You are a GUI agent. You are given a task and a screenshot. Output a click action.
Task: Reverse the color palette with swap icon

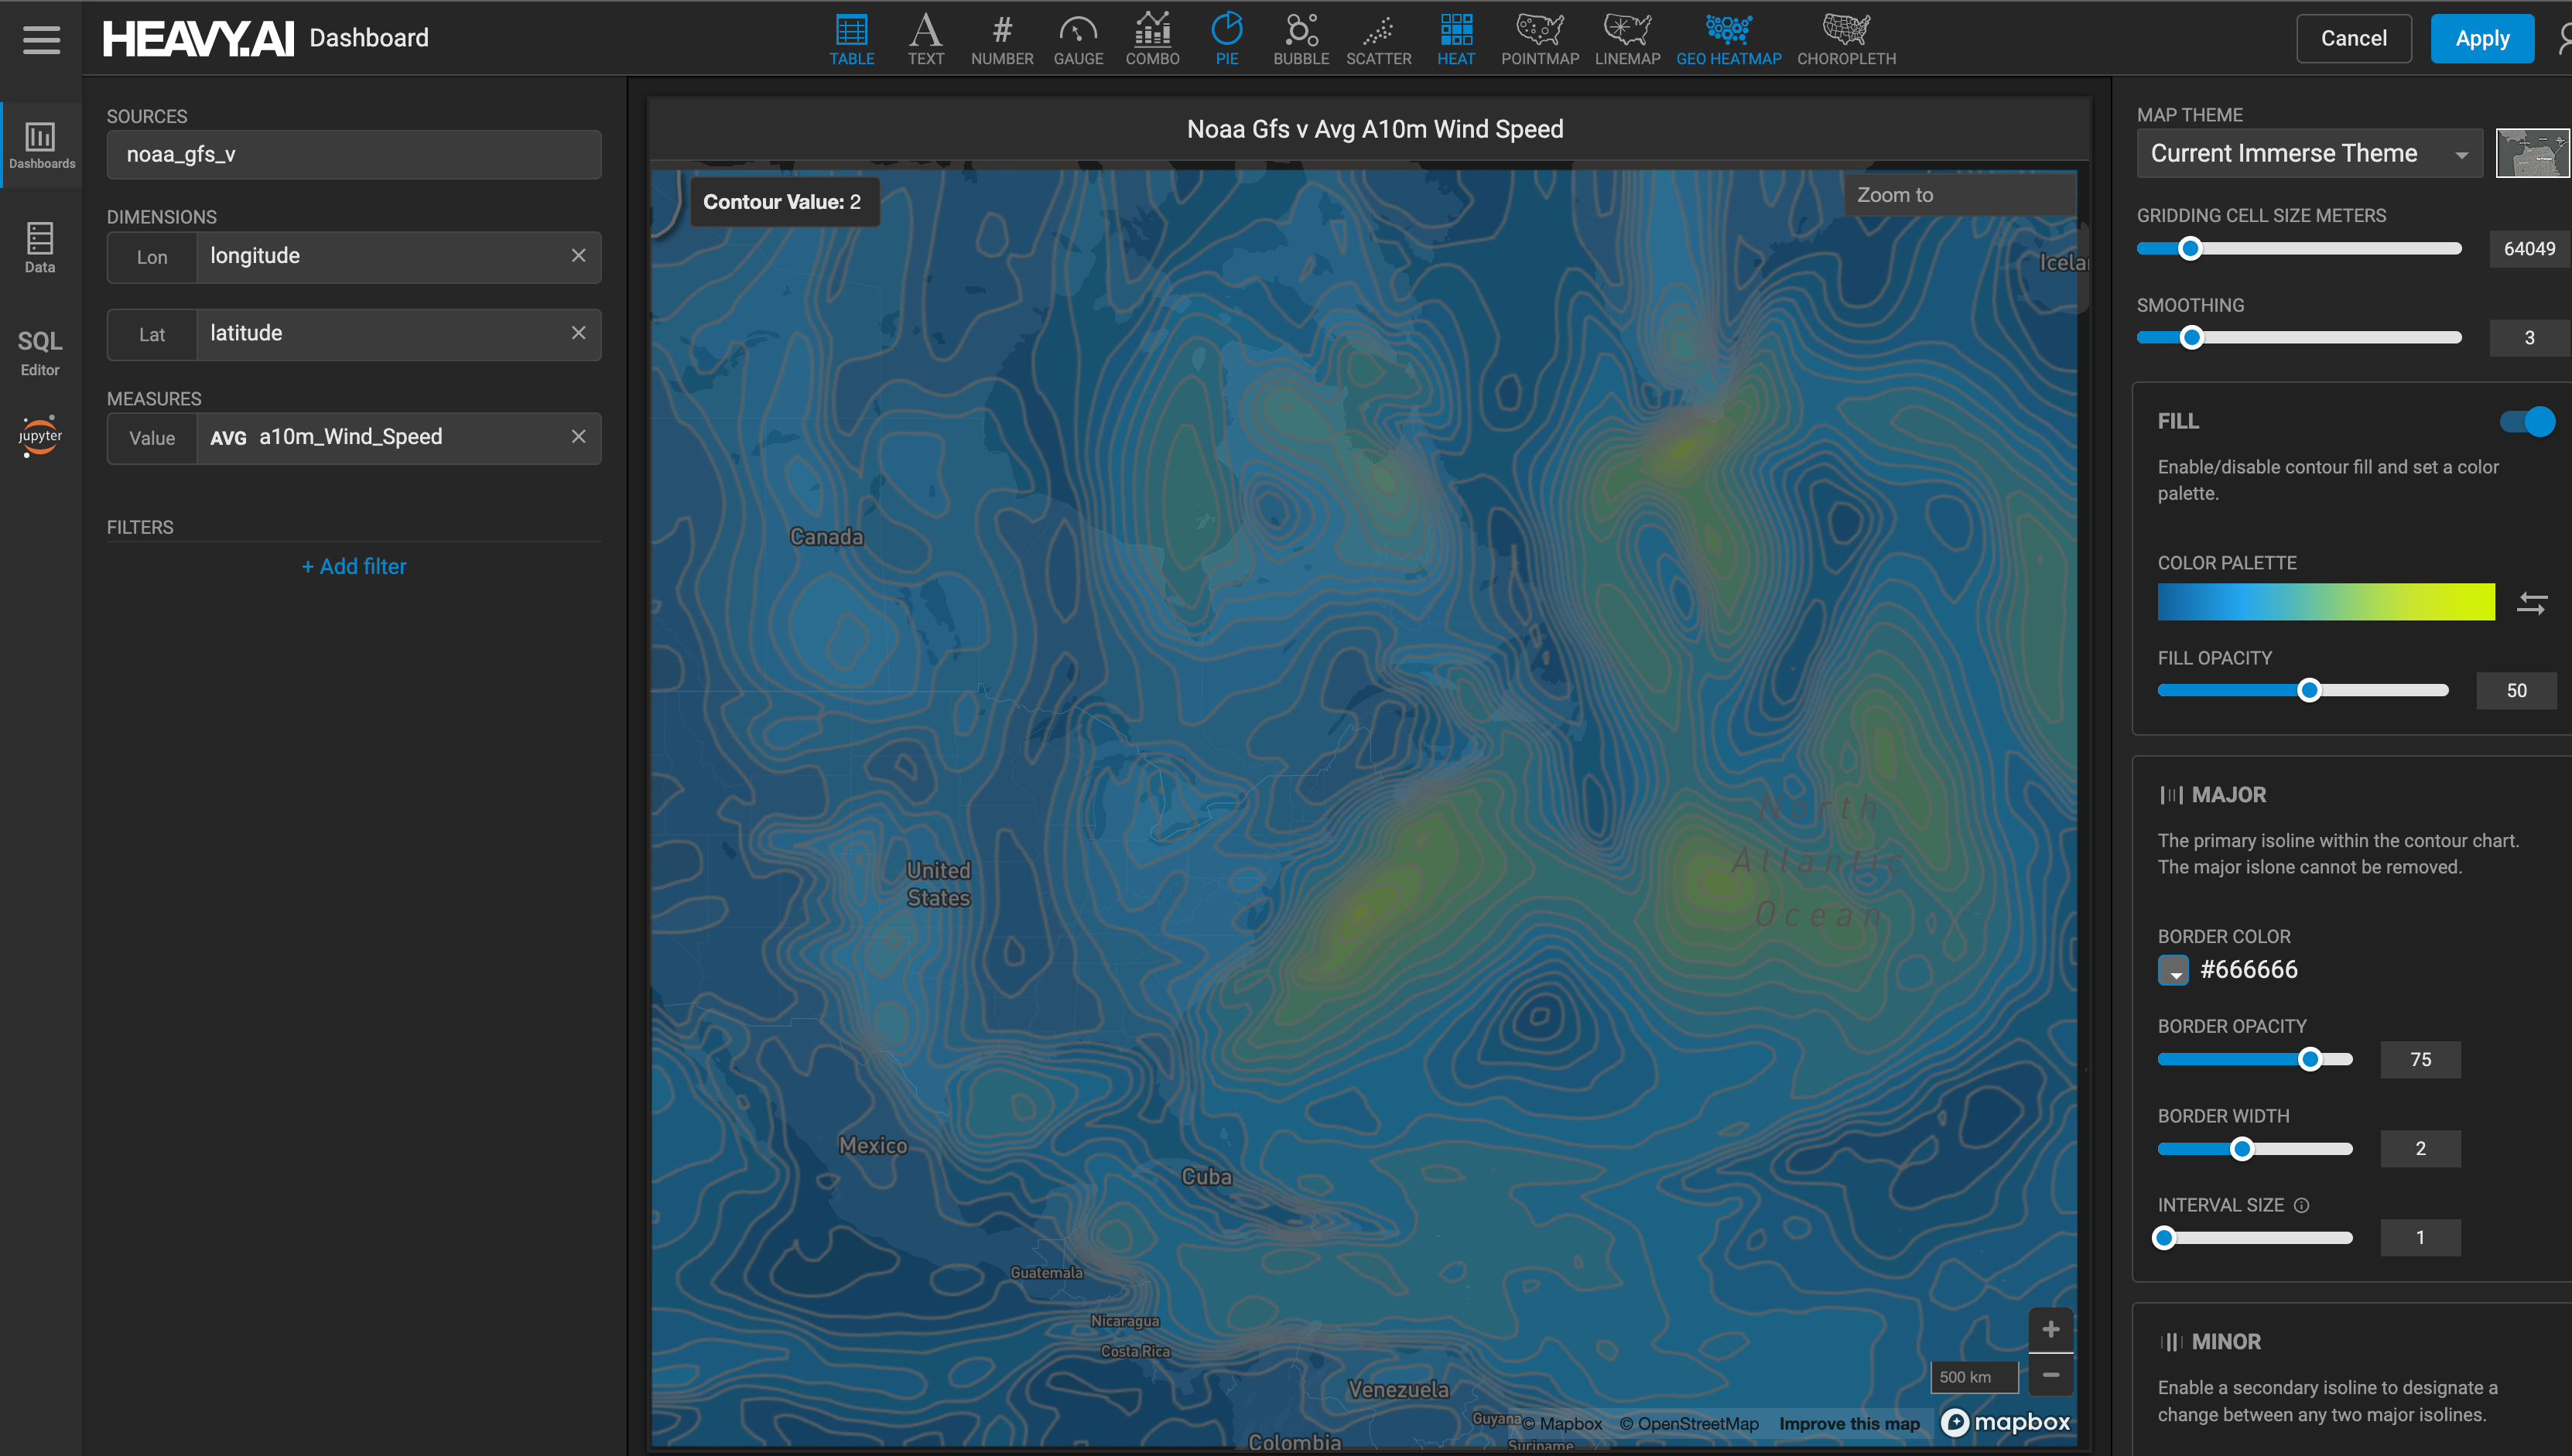click(2531, 603)
